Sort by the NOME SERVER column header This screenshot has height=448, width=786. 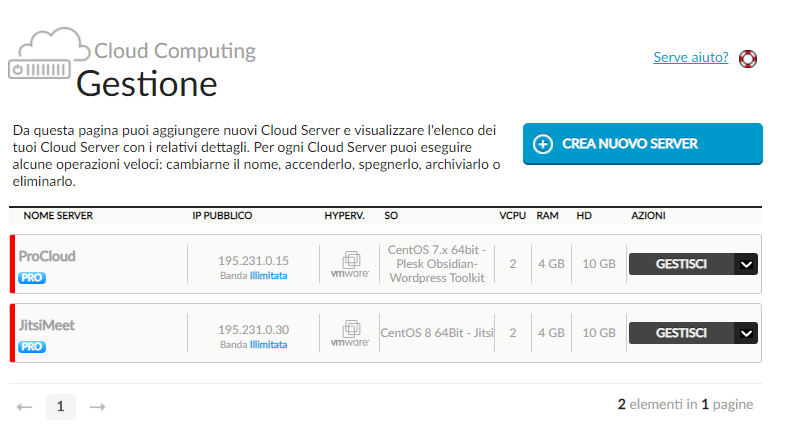[x=58, y=216]
